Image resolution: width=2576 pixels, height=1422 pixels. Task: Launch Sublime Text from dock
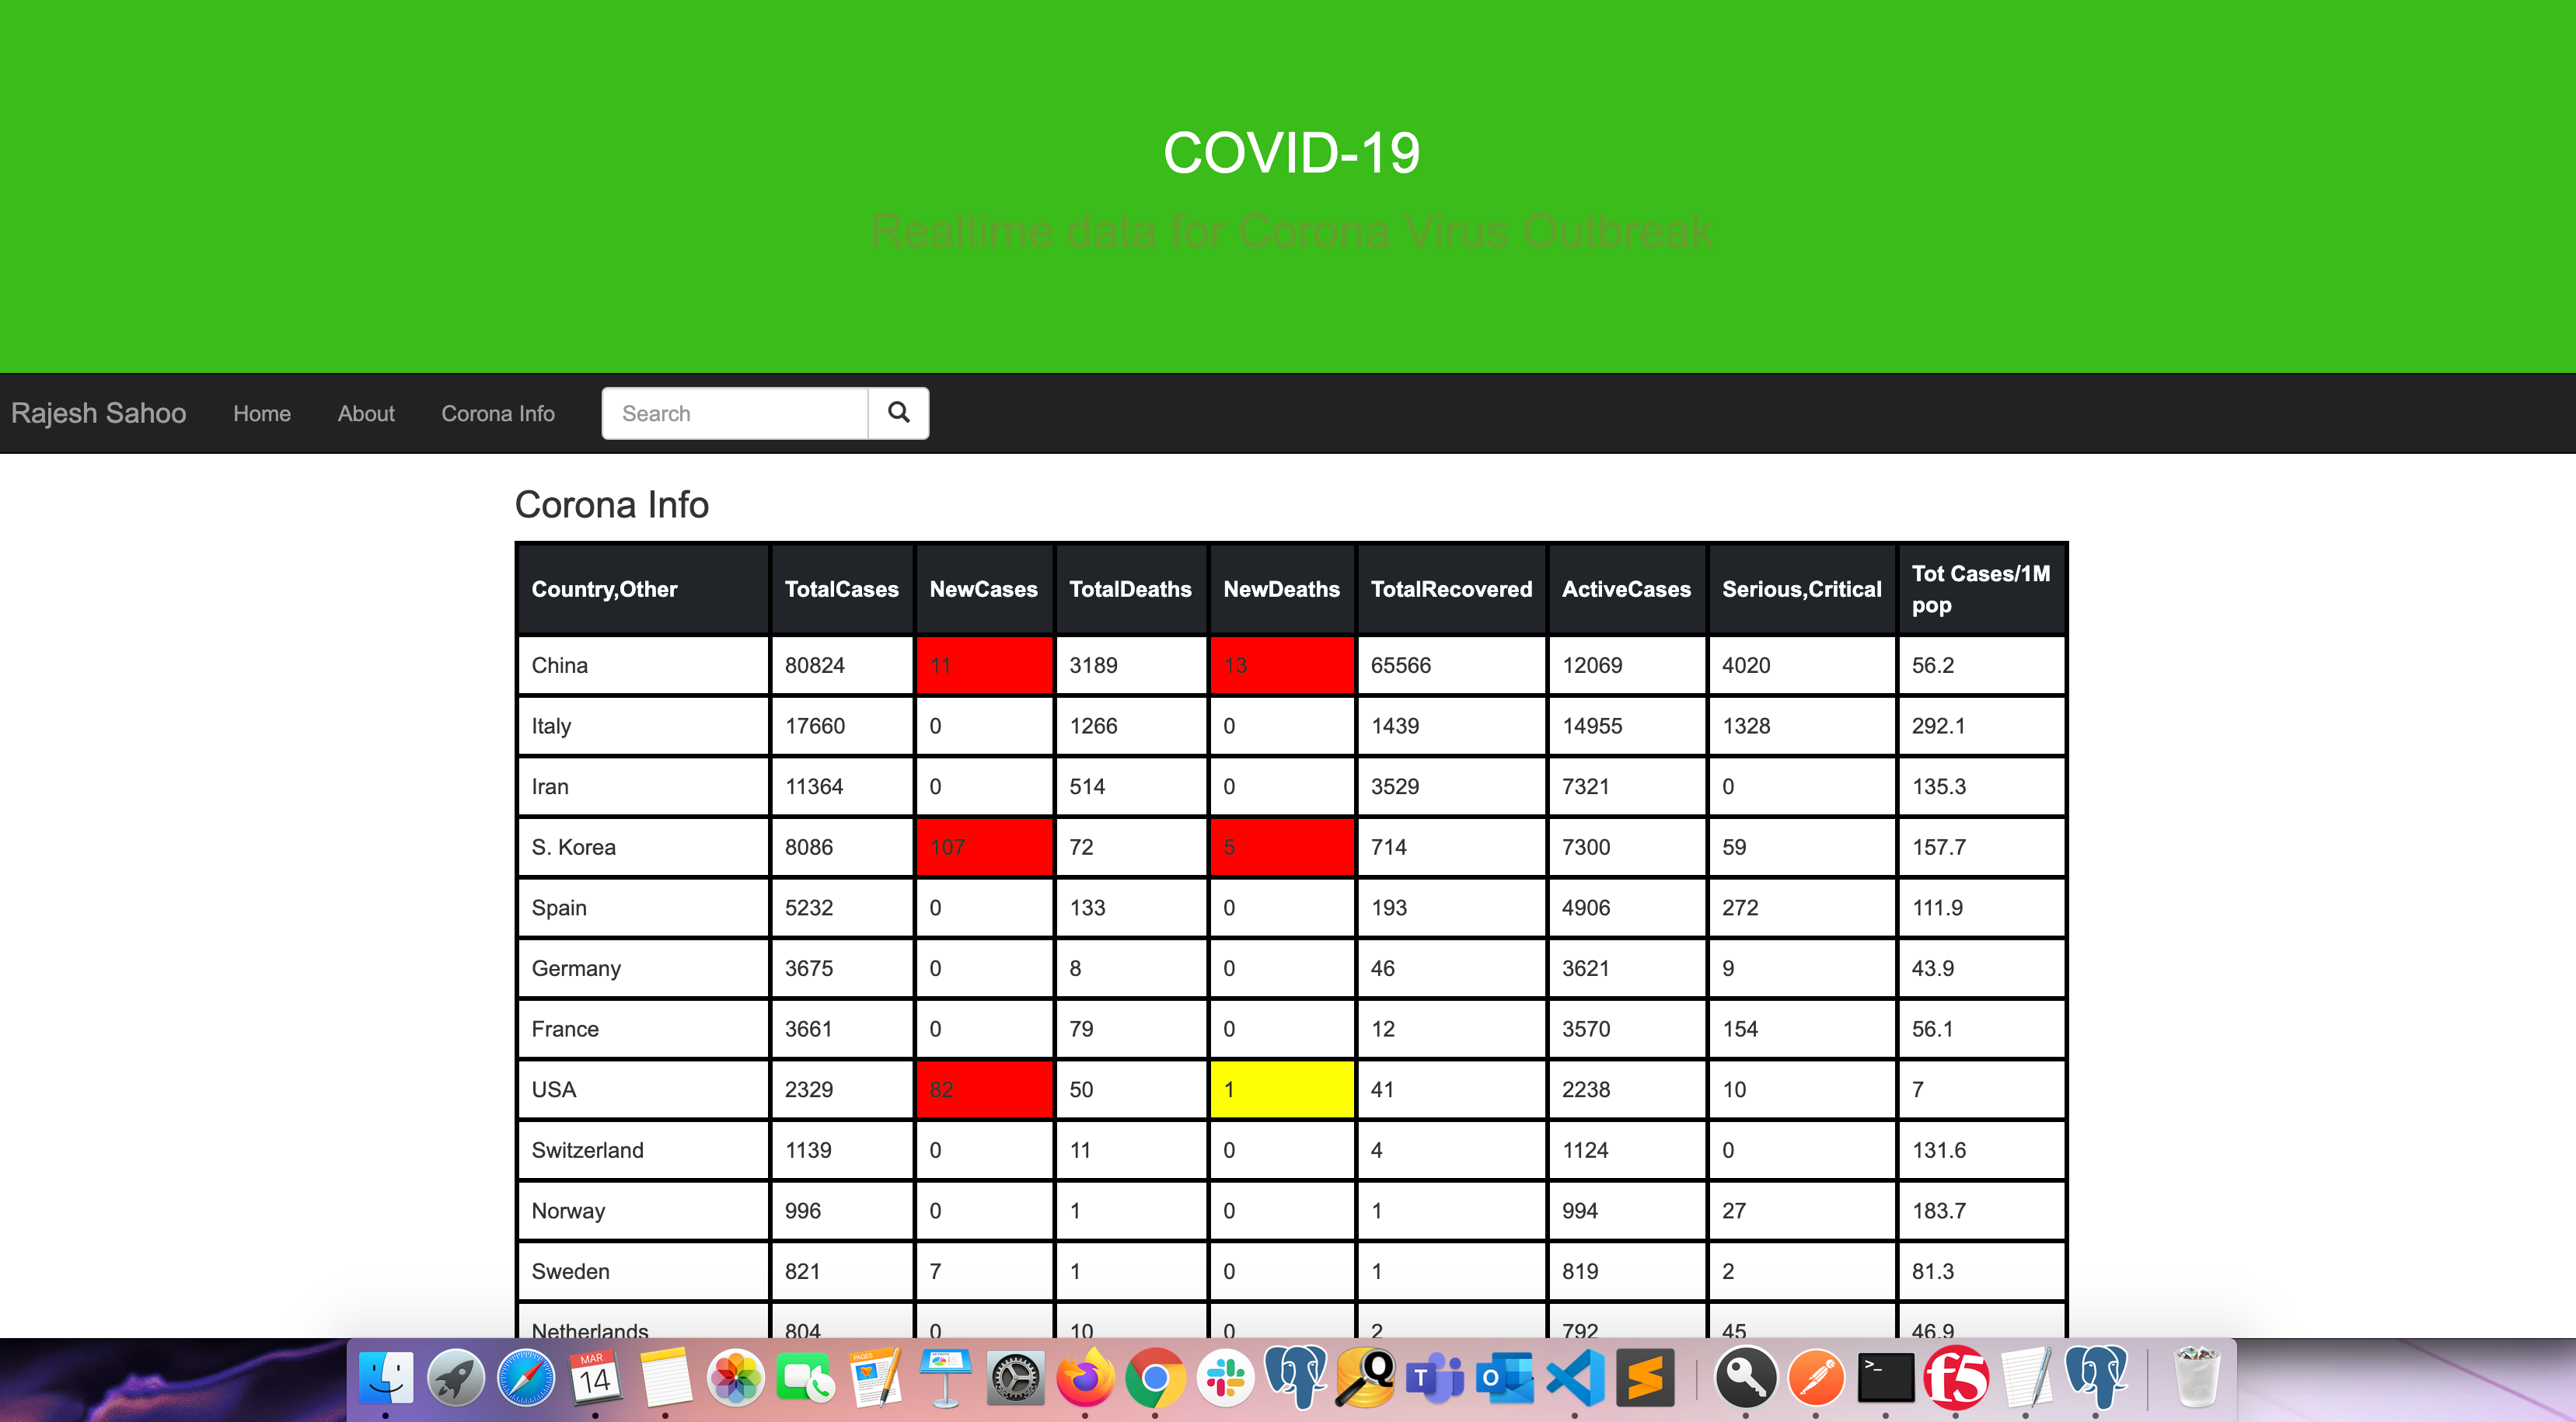click(x=1645, y=1379)
